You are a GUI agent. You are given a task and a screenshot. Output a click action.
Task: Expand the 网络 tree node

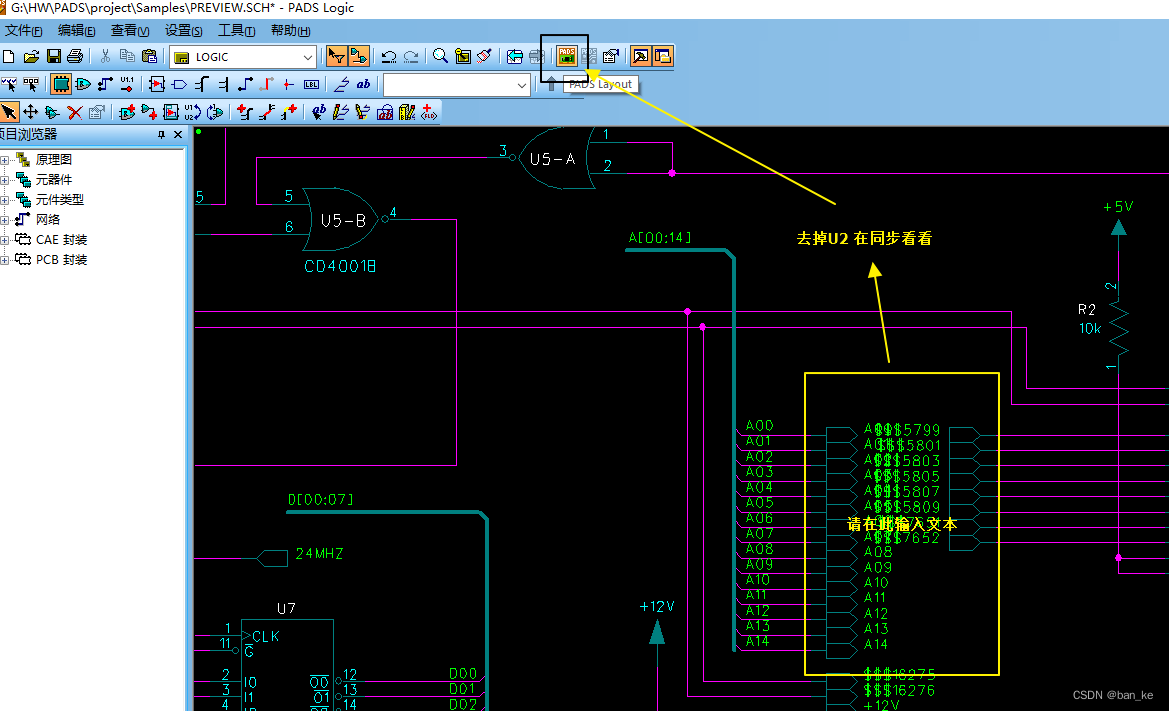[7, 219]
